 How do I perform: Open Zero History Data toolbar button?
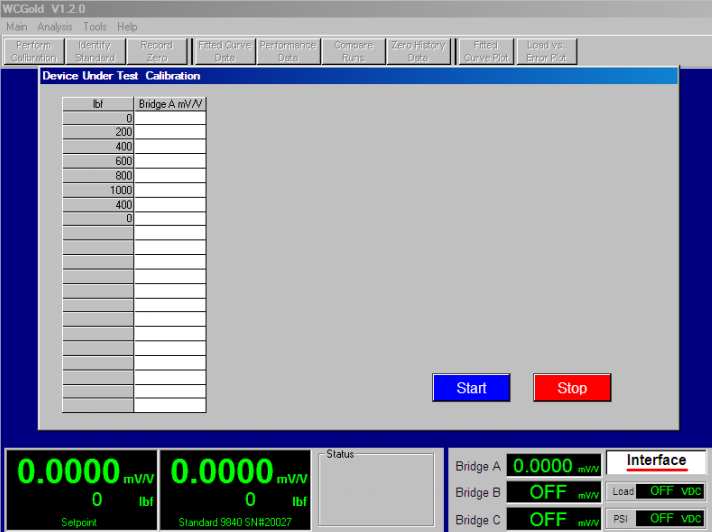point(418,51)
